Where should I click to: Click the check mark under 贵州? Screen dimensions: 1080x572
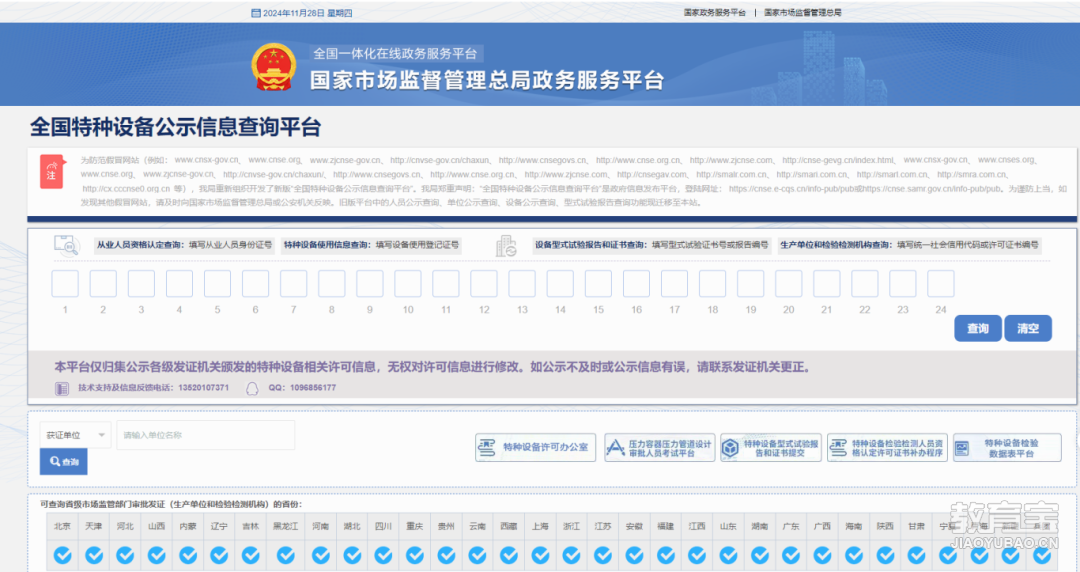point(446,555)
